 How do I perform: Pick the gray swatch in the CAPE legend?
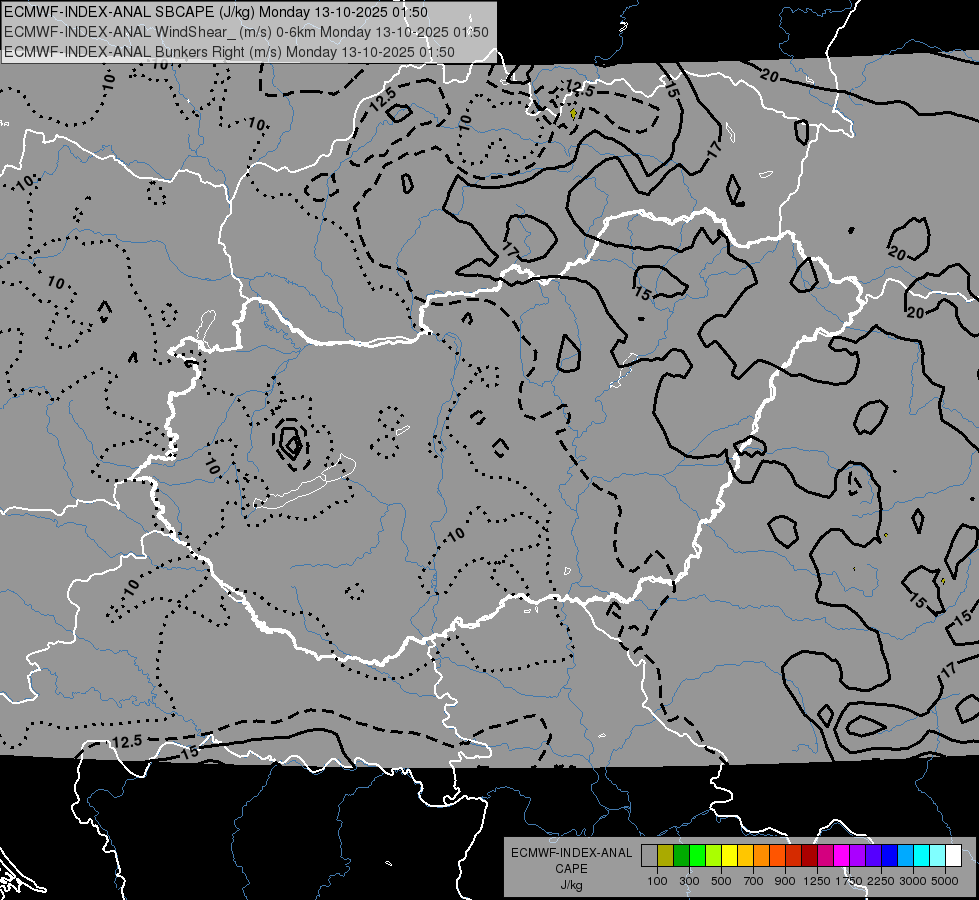click(x=649, y=856)
